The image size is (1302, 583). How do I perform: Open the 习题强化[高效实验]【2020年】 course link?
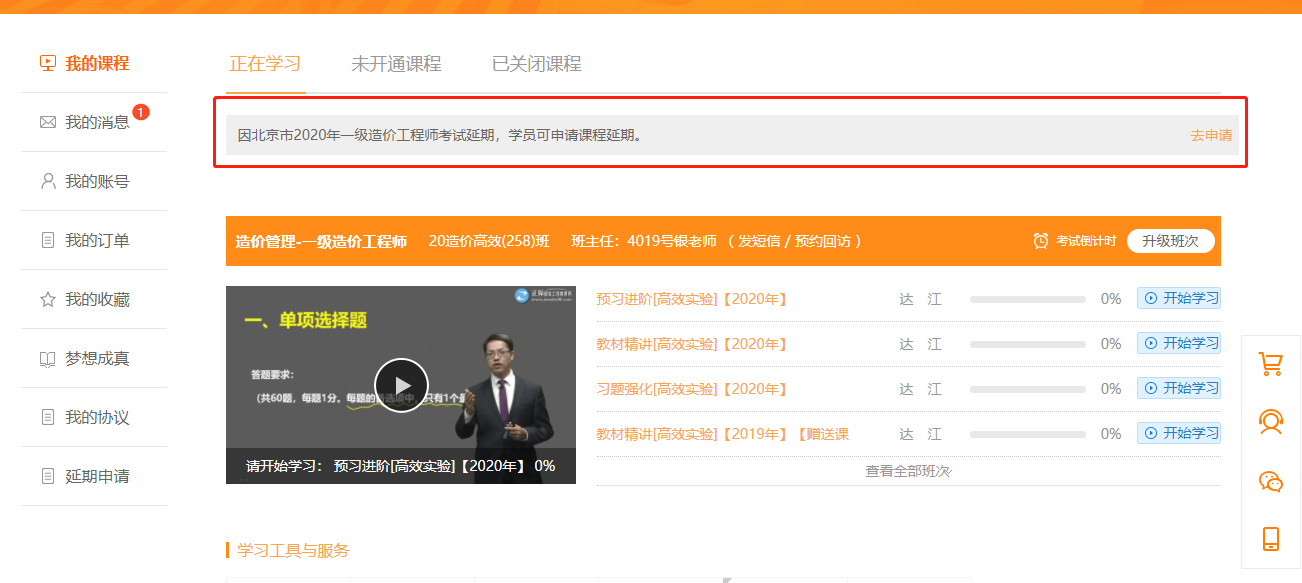(692, 389)
